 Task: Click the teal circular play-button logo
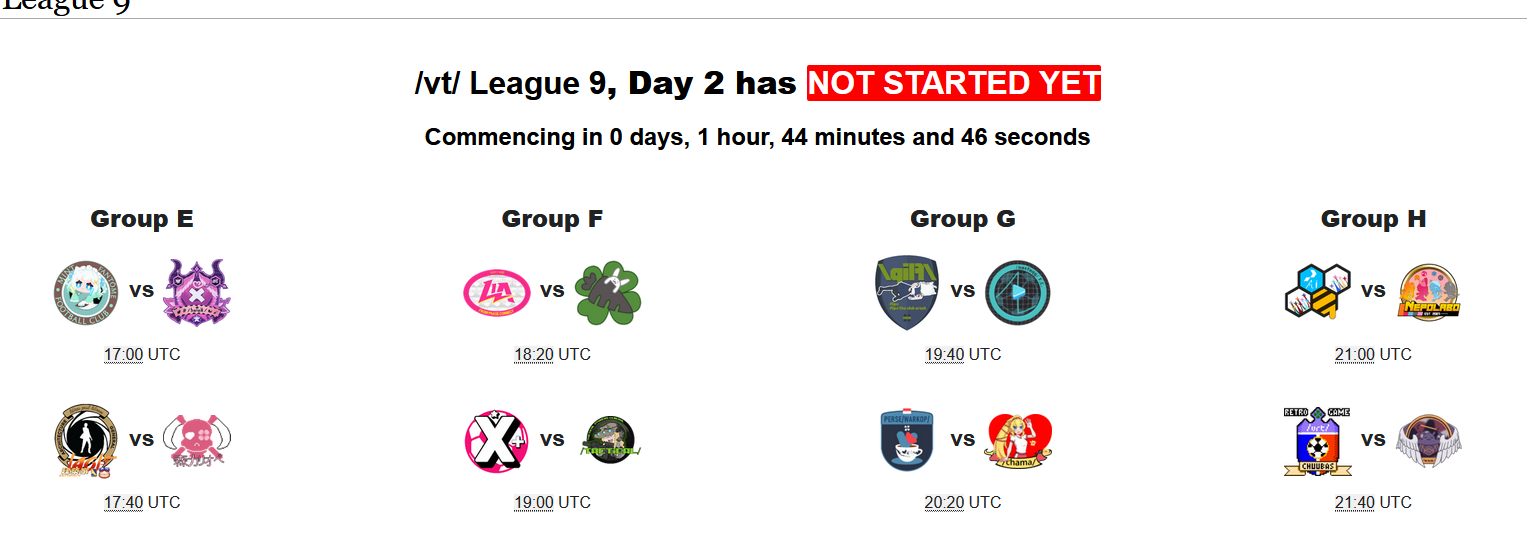1018,293
